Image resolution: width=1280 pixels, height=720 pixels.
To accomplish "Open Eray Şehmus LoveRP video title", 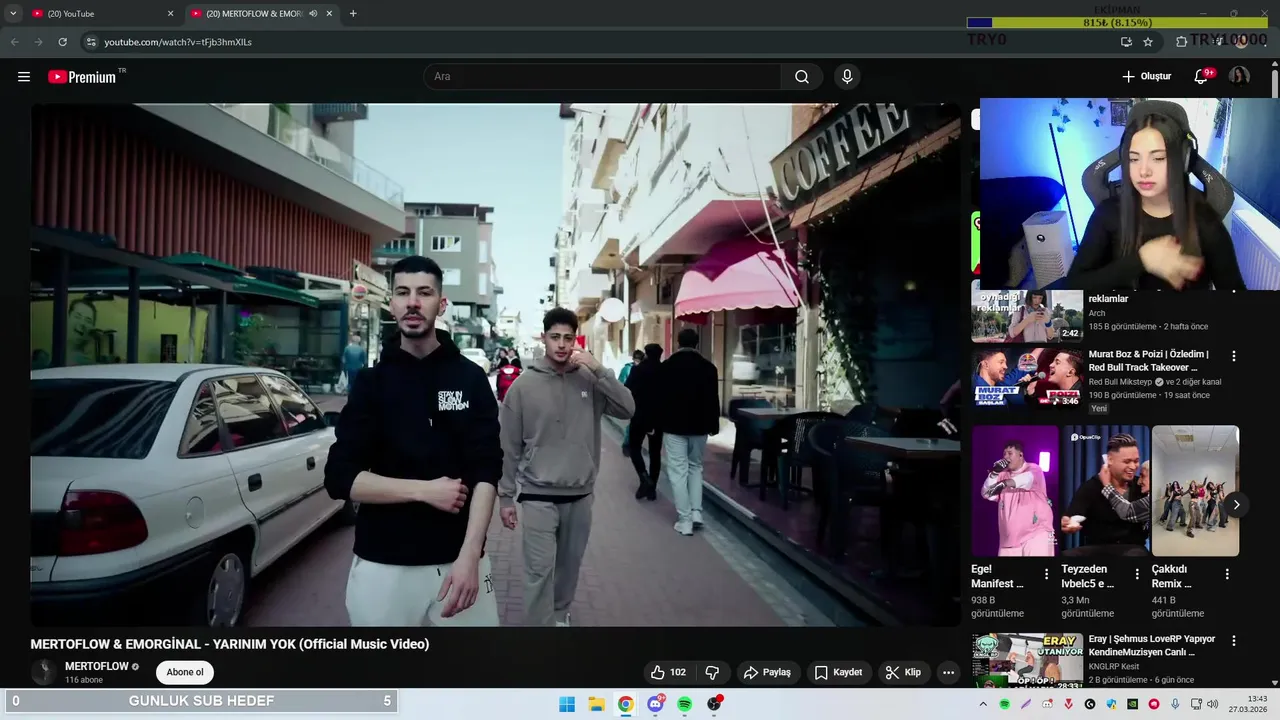I will [x=1152, y=645].
